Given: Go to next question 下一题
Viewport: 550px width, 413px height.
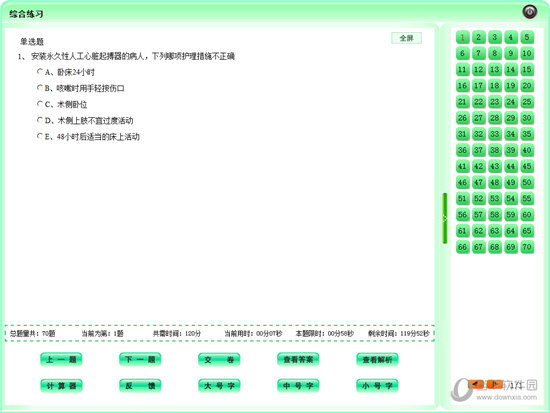Looking at the screenshot, I should 140,359.
